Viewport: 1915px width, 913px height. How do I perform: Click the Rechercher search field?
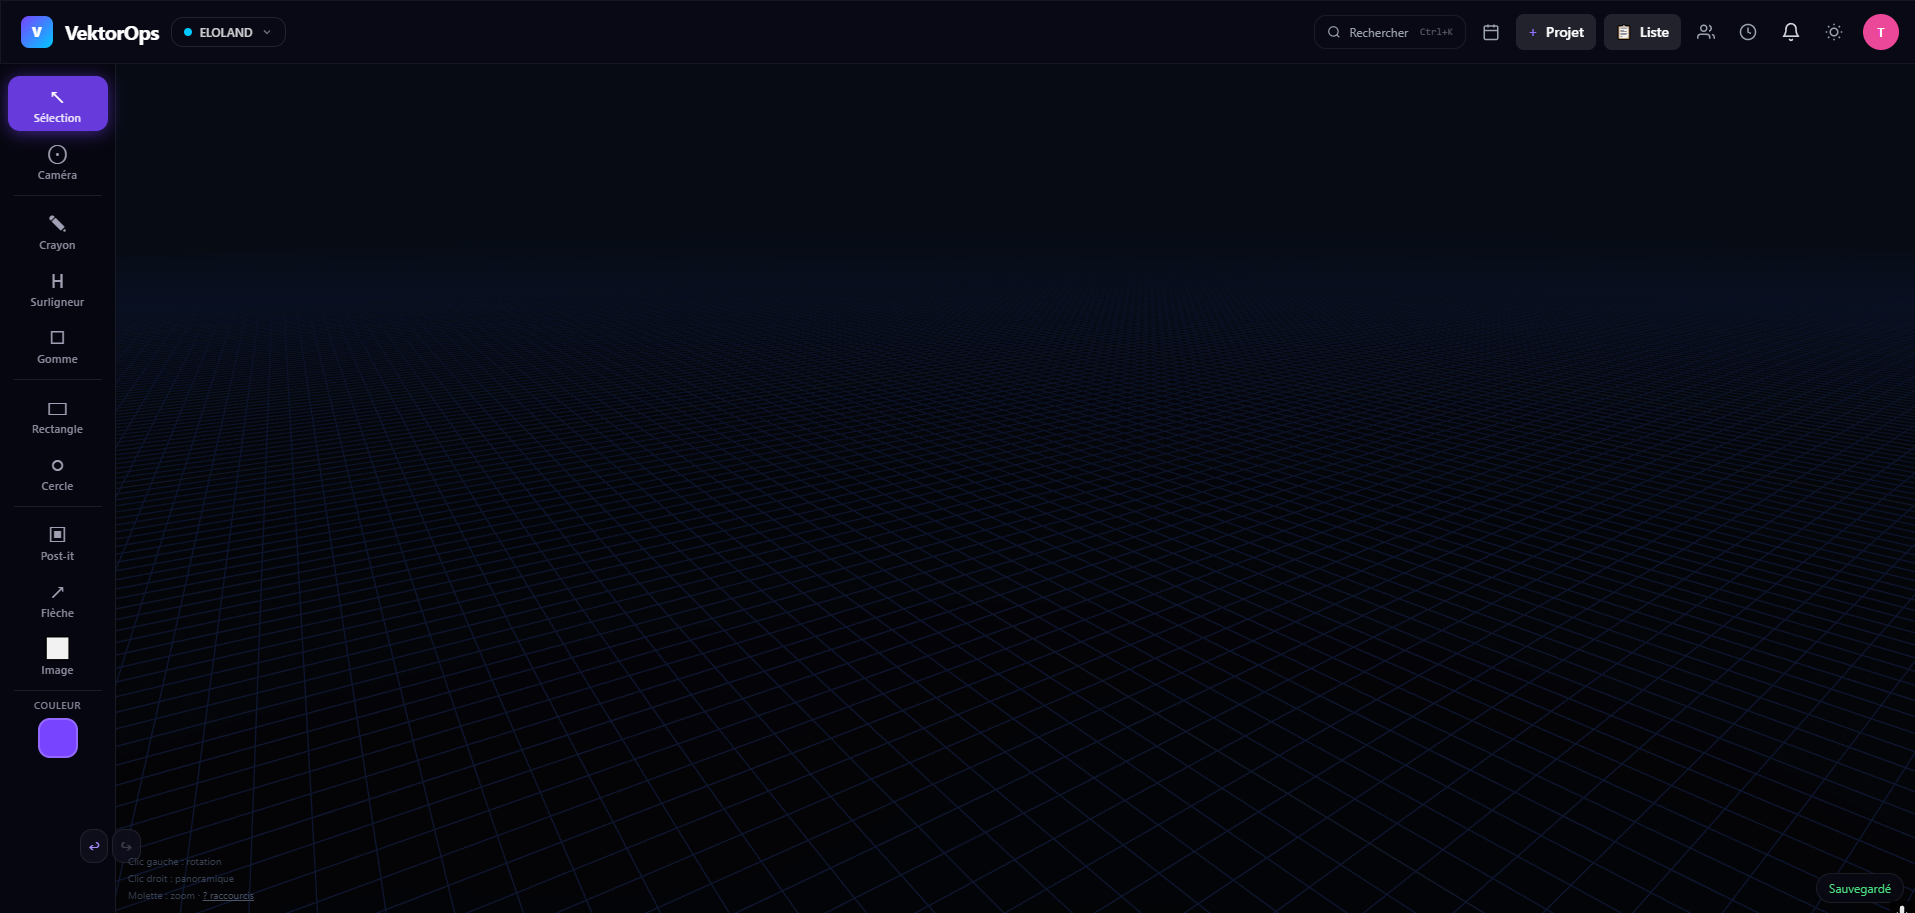[1390, 32]
